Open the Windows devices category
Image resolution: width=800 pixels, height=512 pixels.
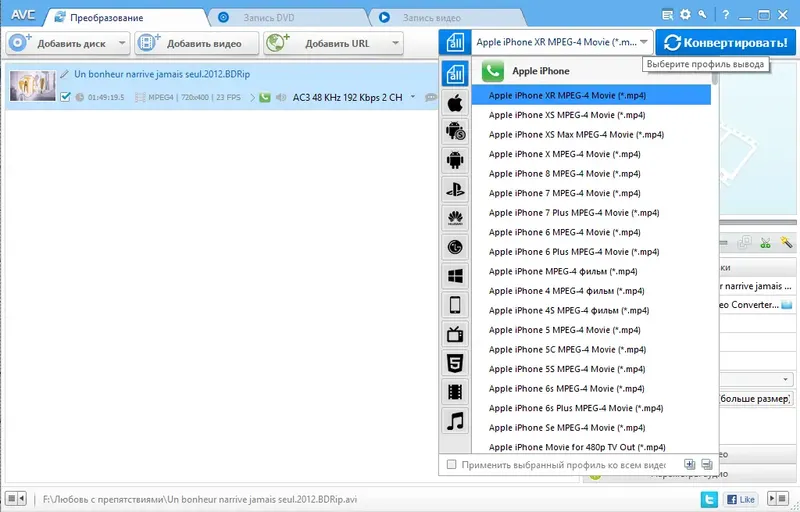click(455, 276)
